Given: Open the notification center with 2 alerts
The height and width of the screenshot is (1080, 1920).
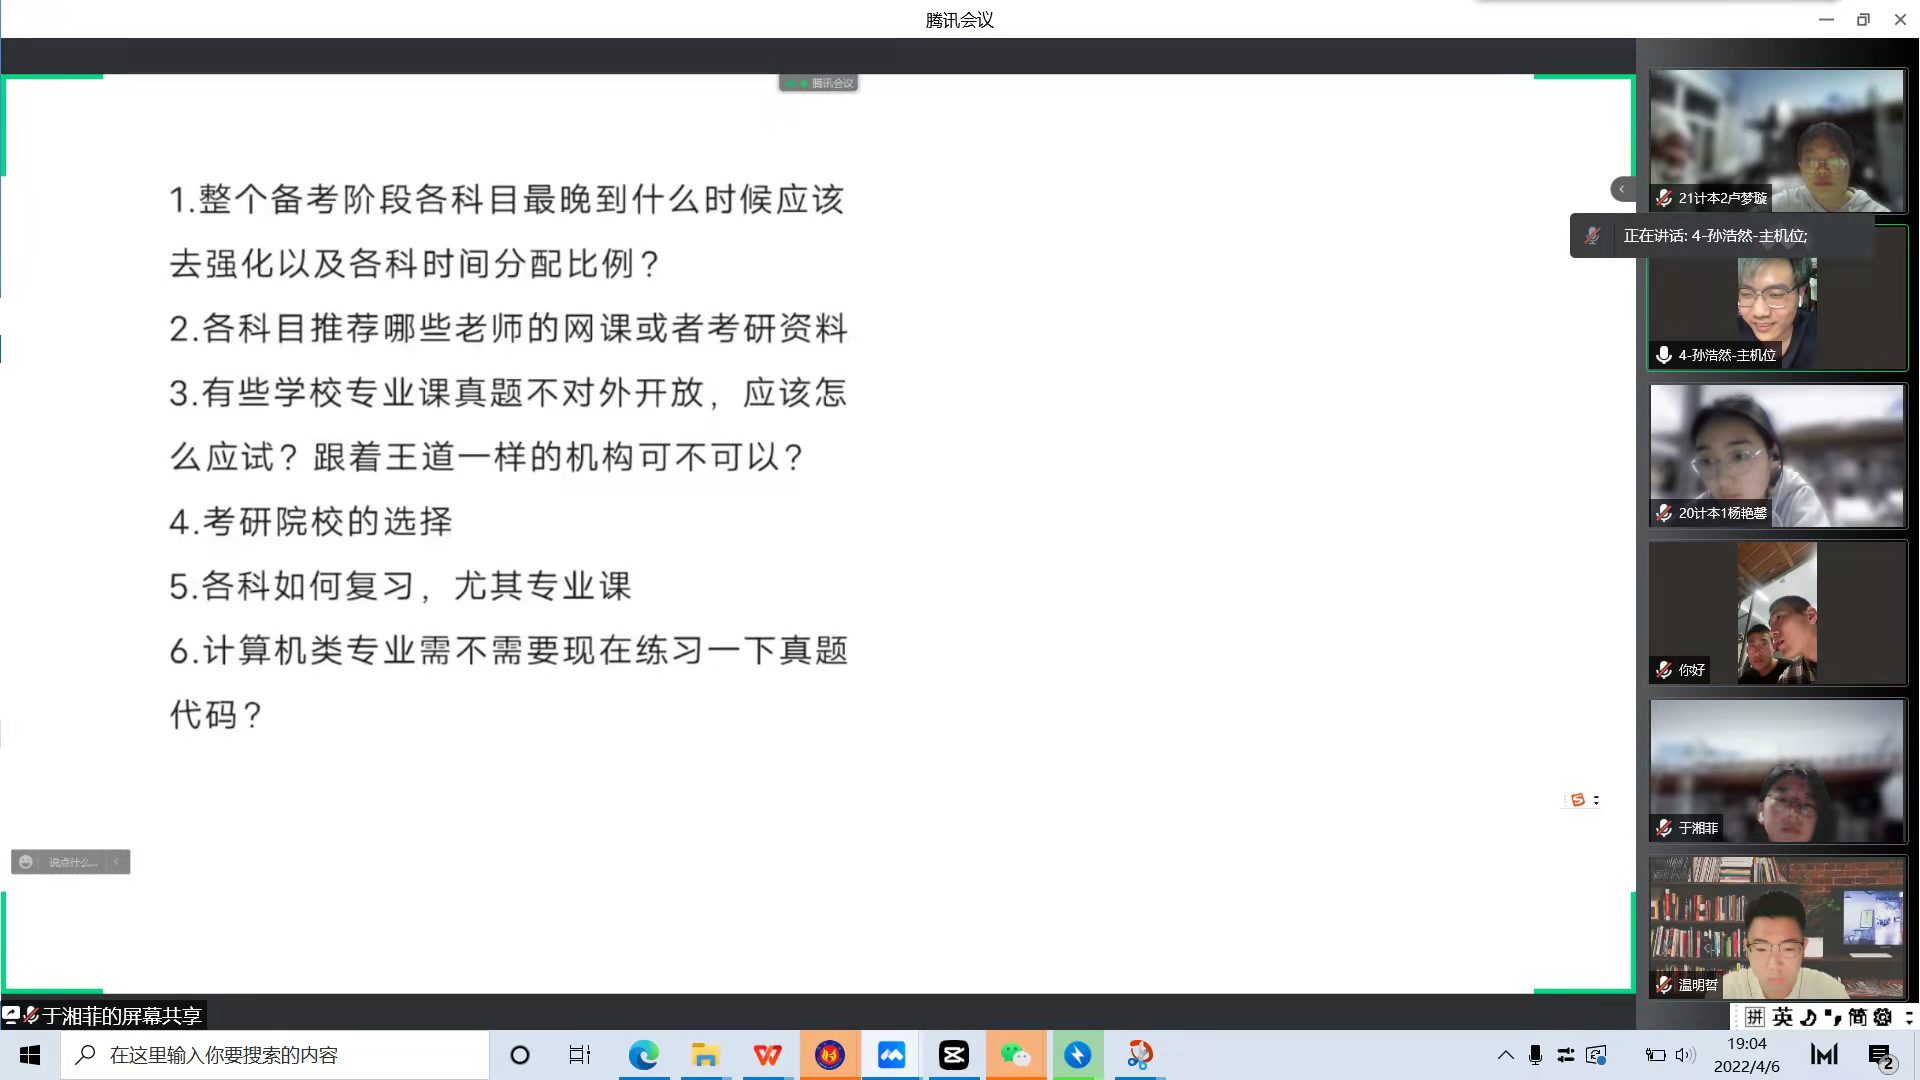Looking at the screenshot, I should click(1881, 1056).
